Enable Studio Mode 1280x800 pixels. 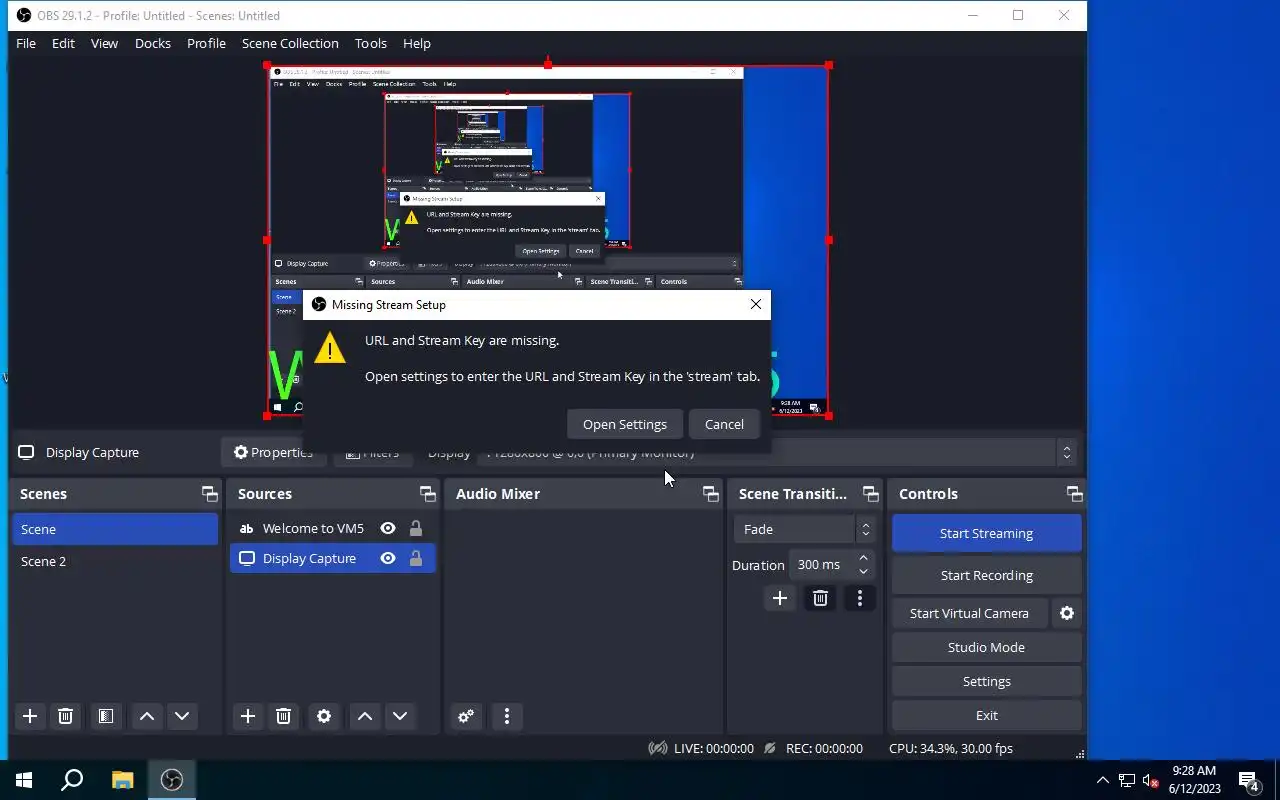click(986, 647)
